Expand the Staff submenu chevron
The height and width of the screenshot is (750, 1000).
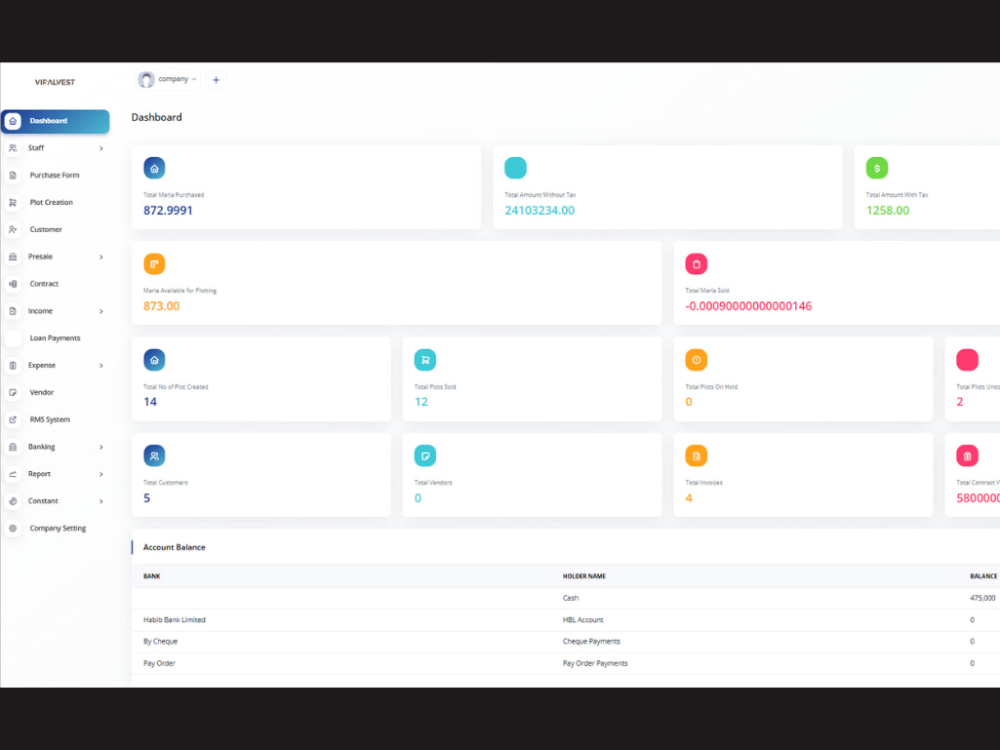tap(101, 149)
